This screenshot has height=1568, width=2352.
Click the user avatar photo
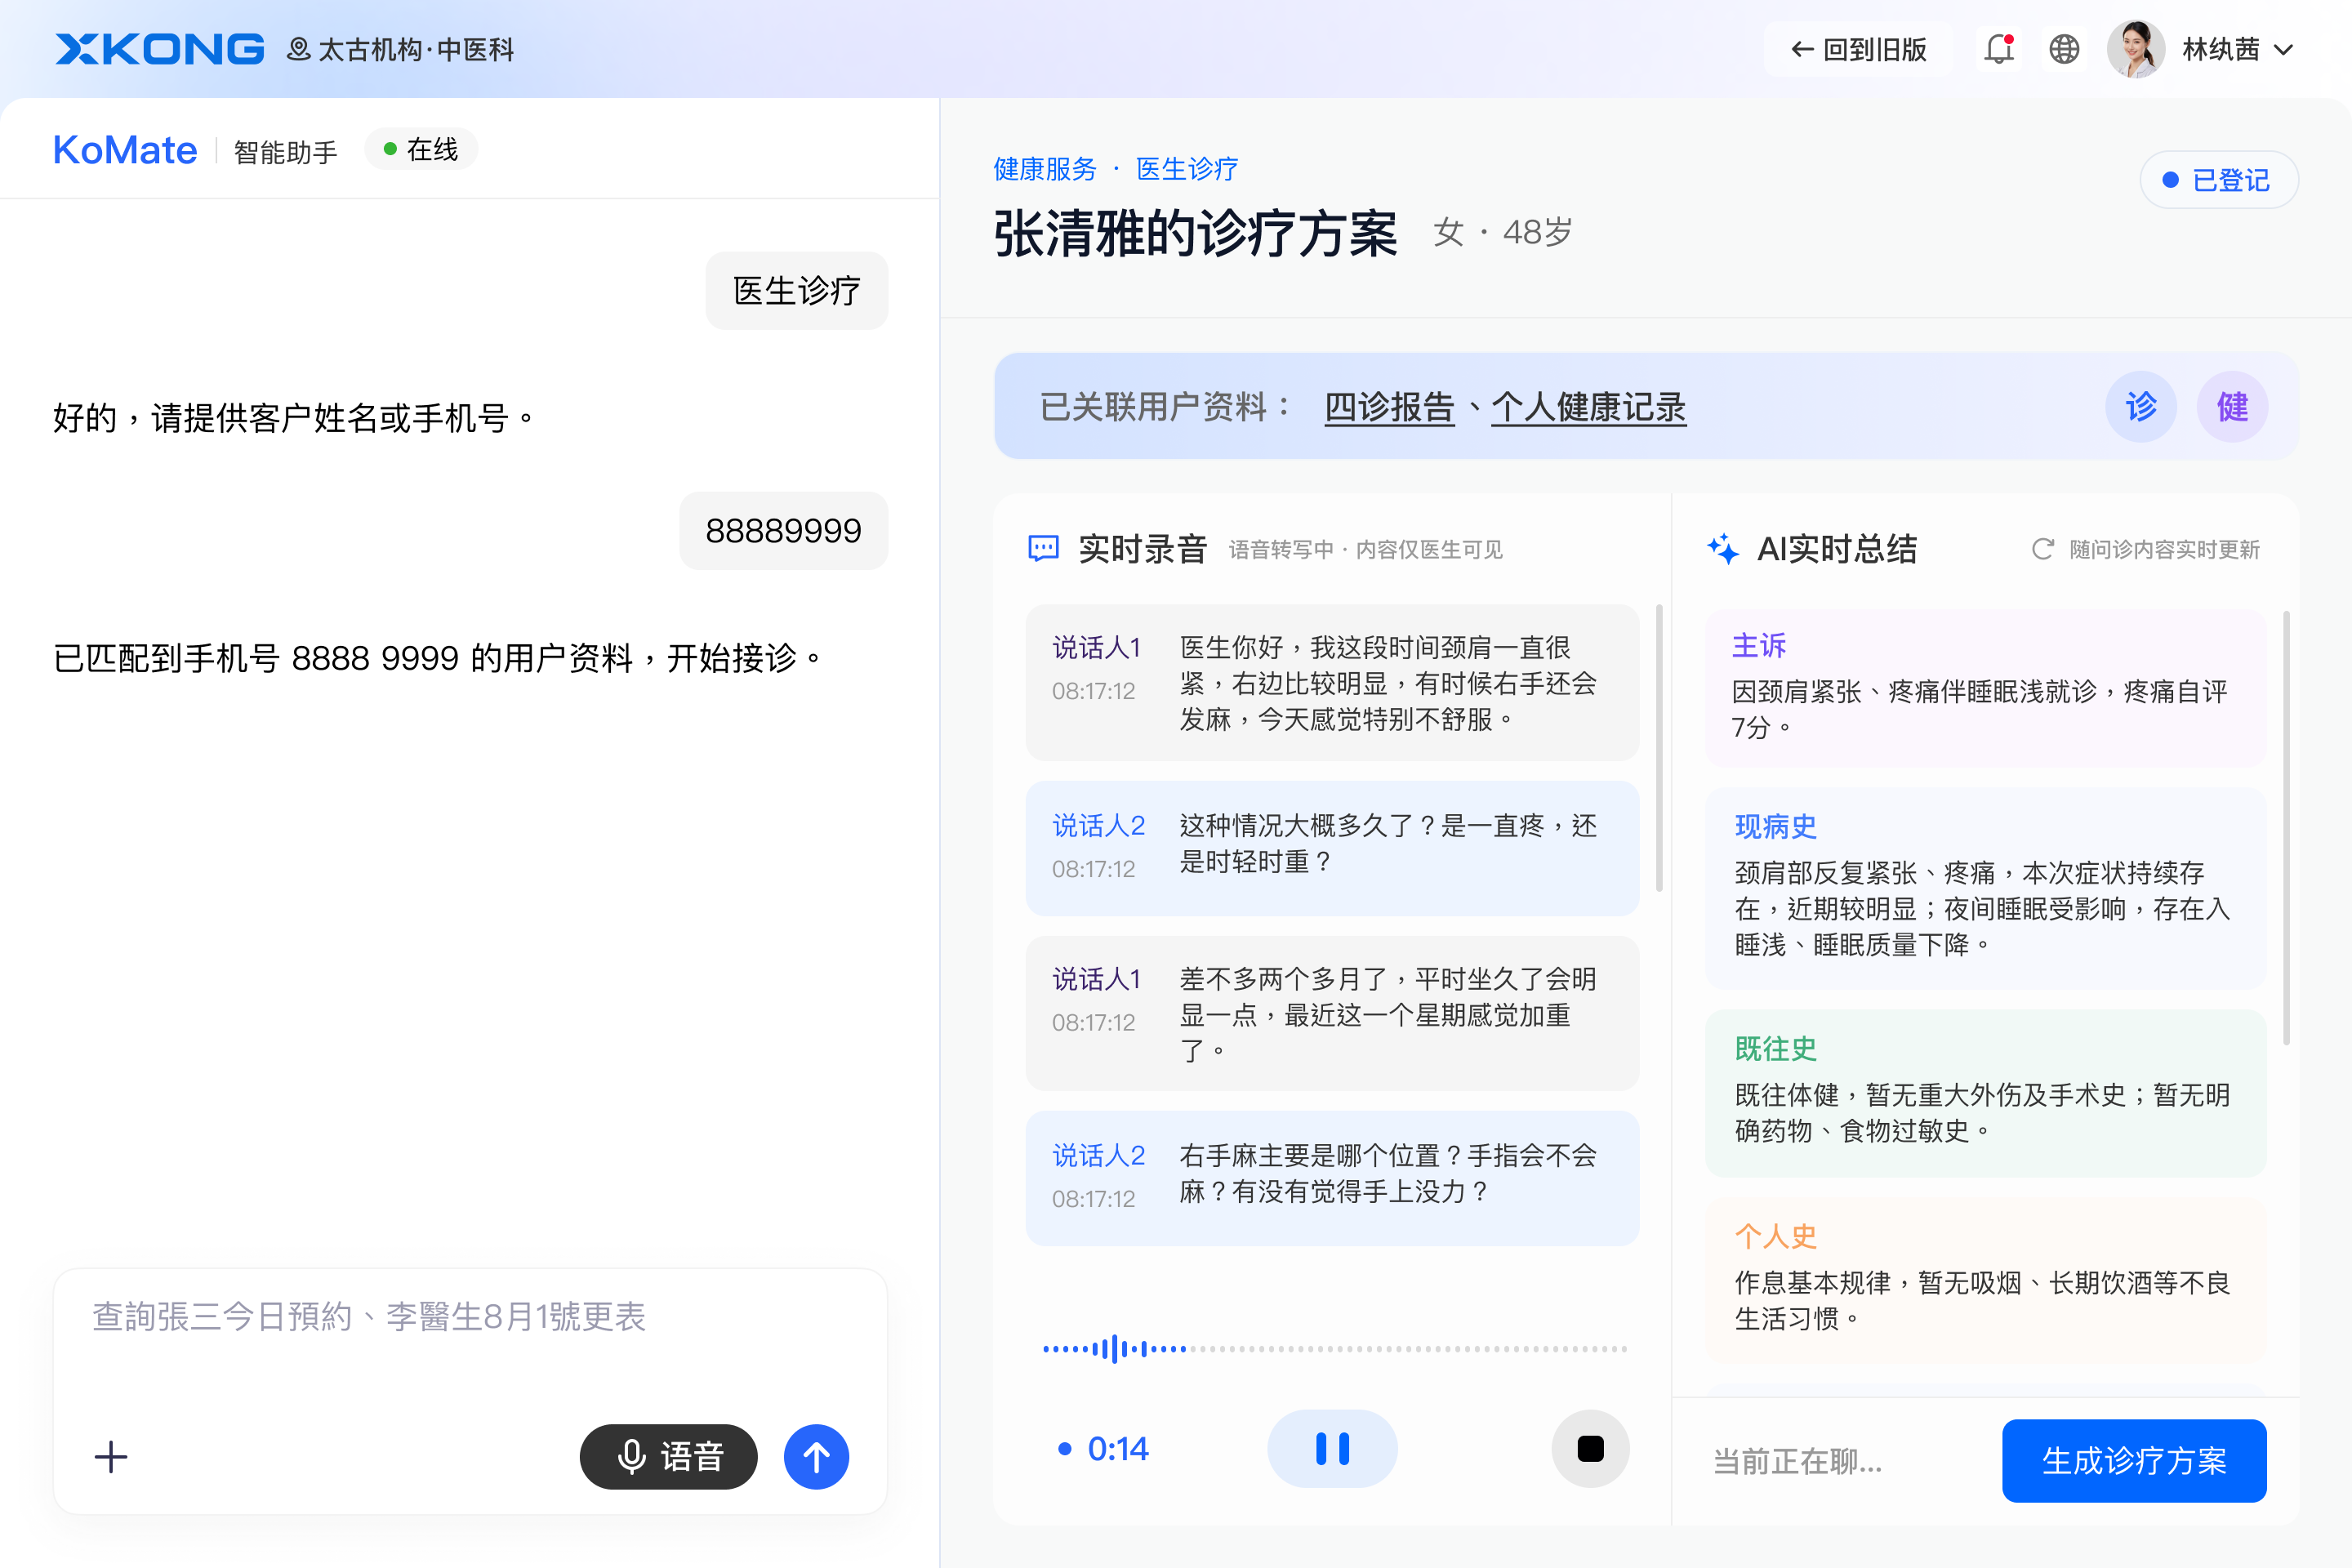[2136, 49]
